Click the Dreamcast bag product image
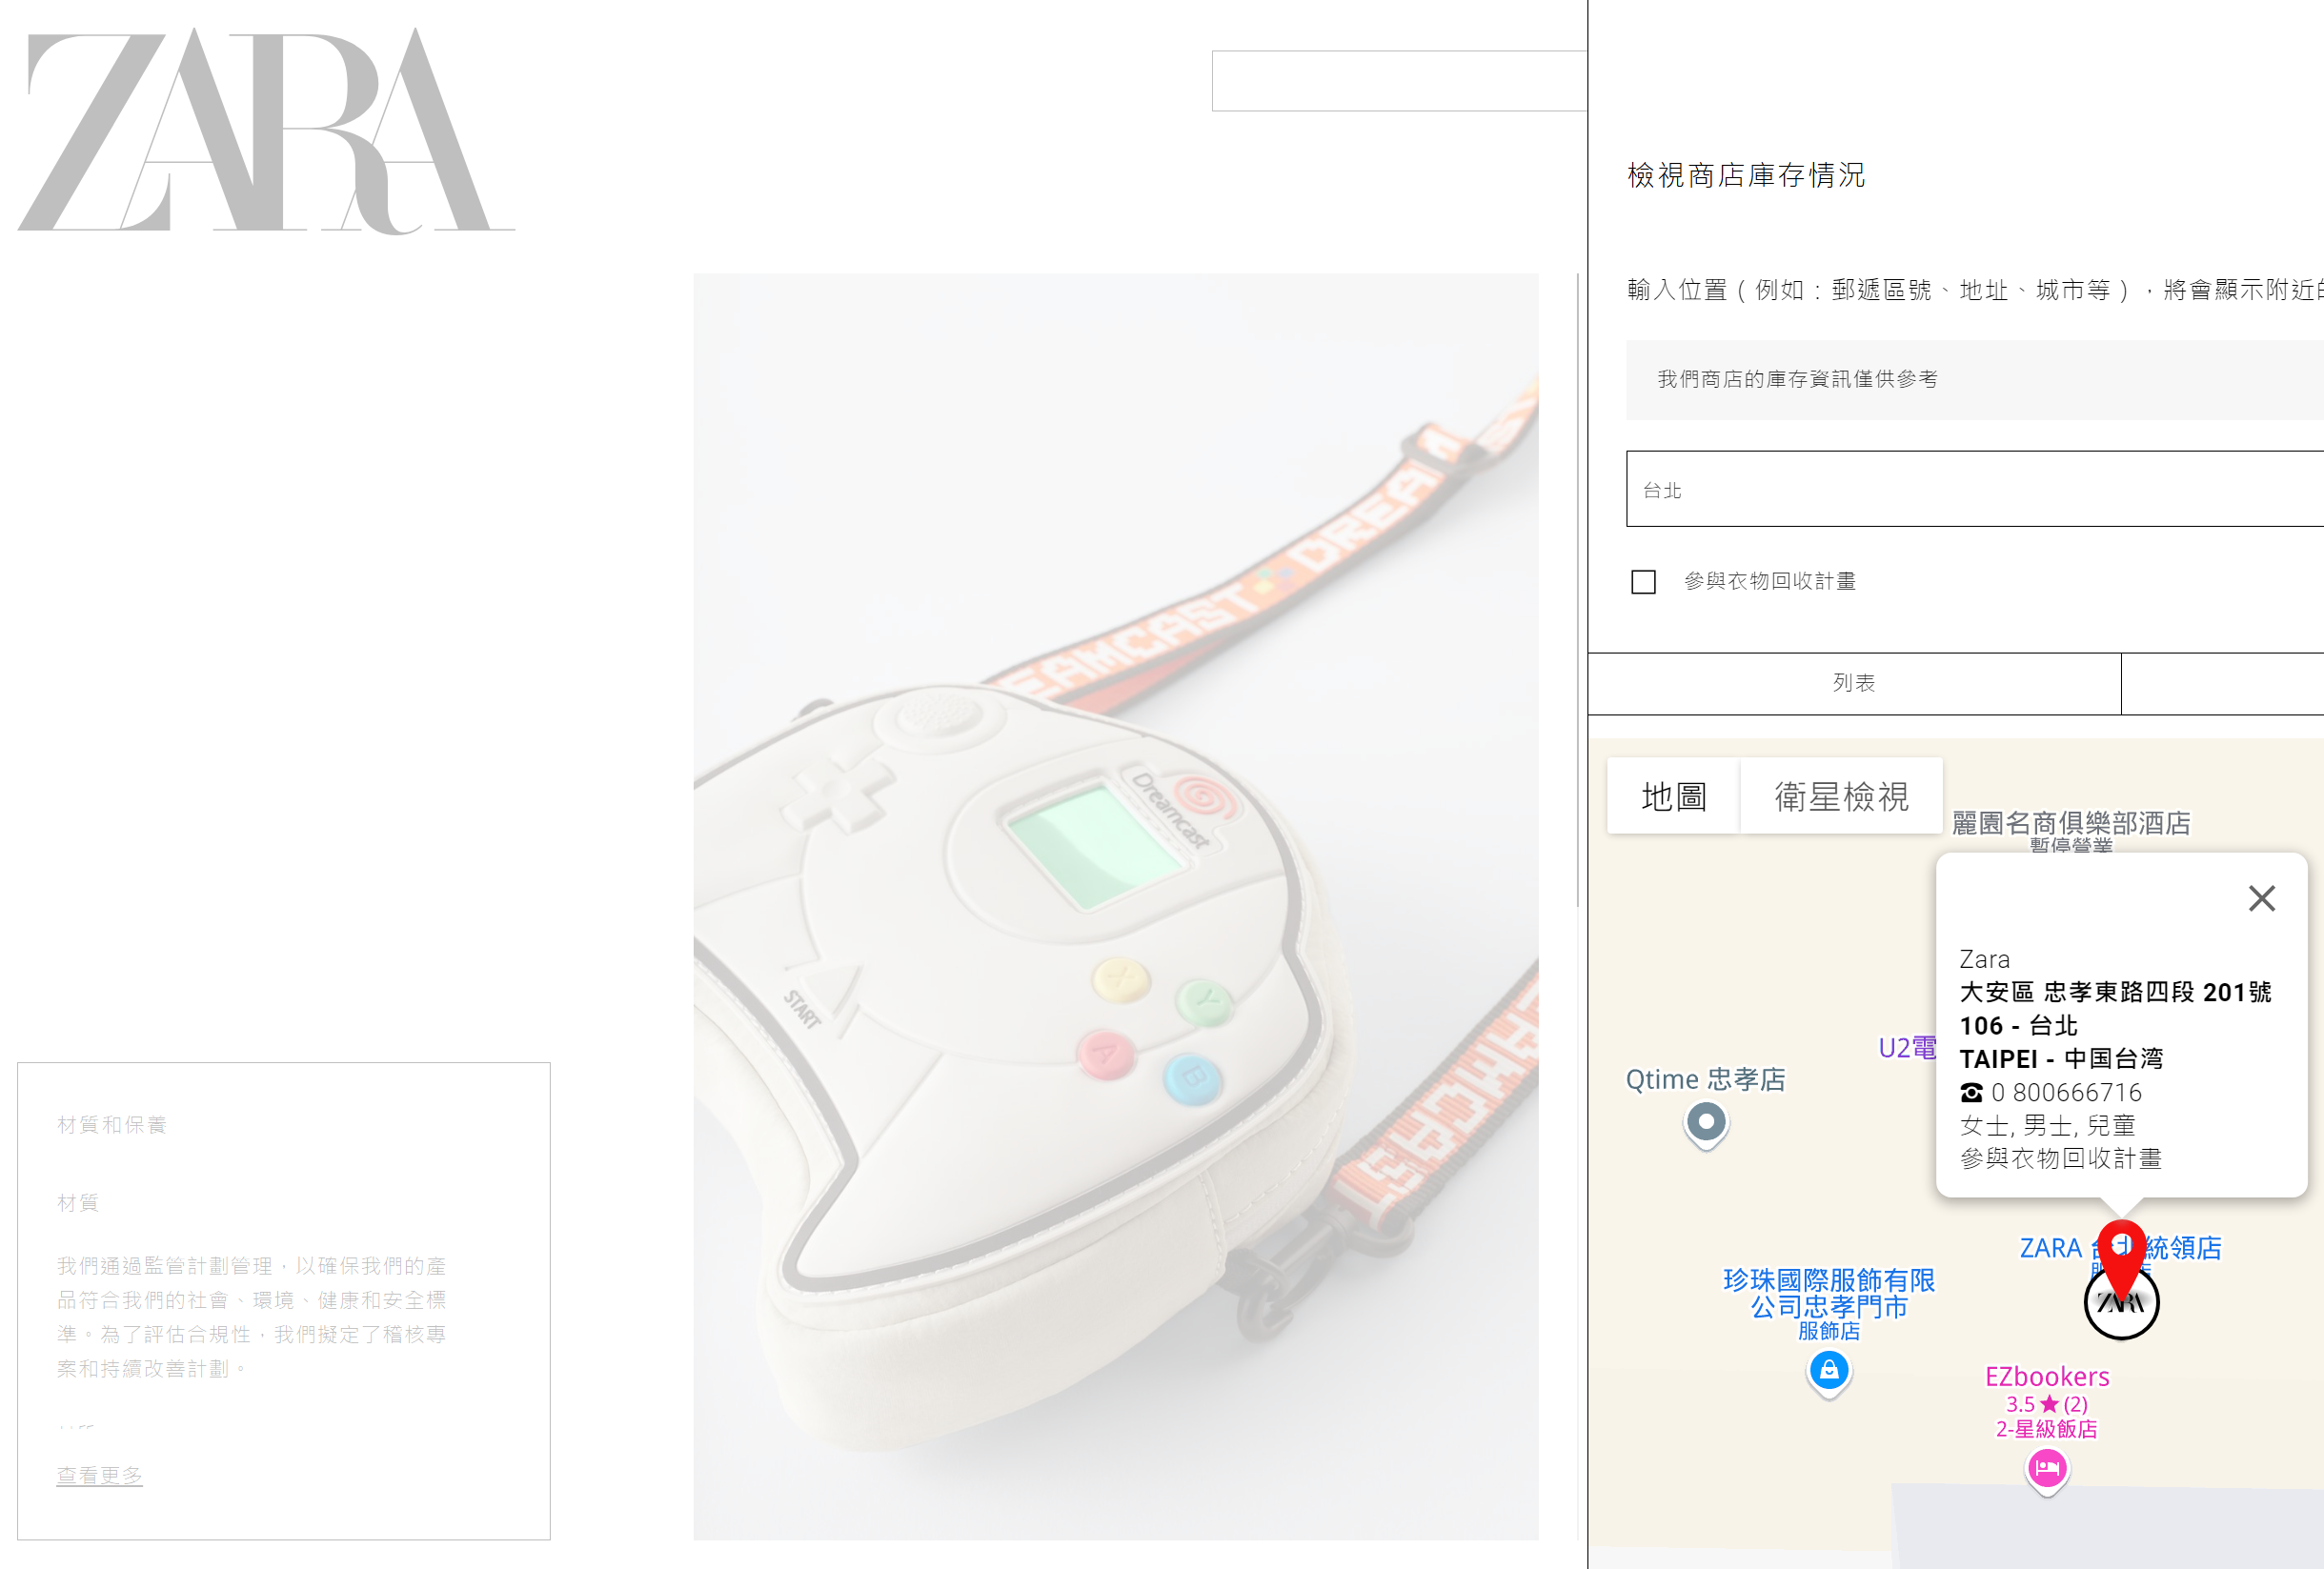The width and height of the screenshot is (2324, 1569). (1115, 906)
